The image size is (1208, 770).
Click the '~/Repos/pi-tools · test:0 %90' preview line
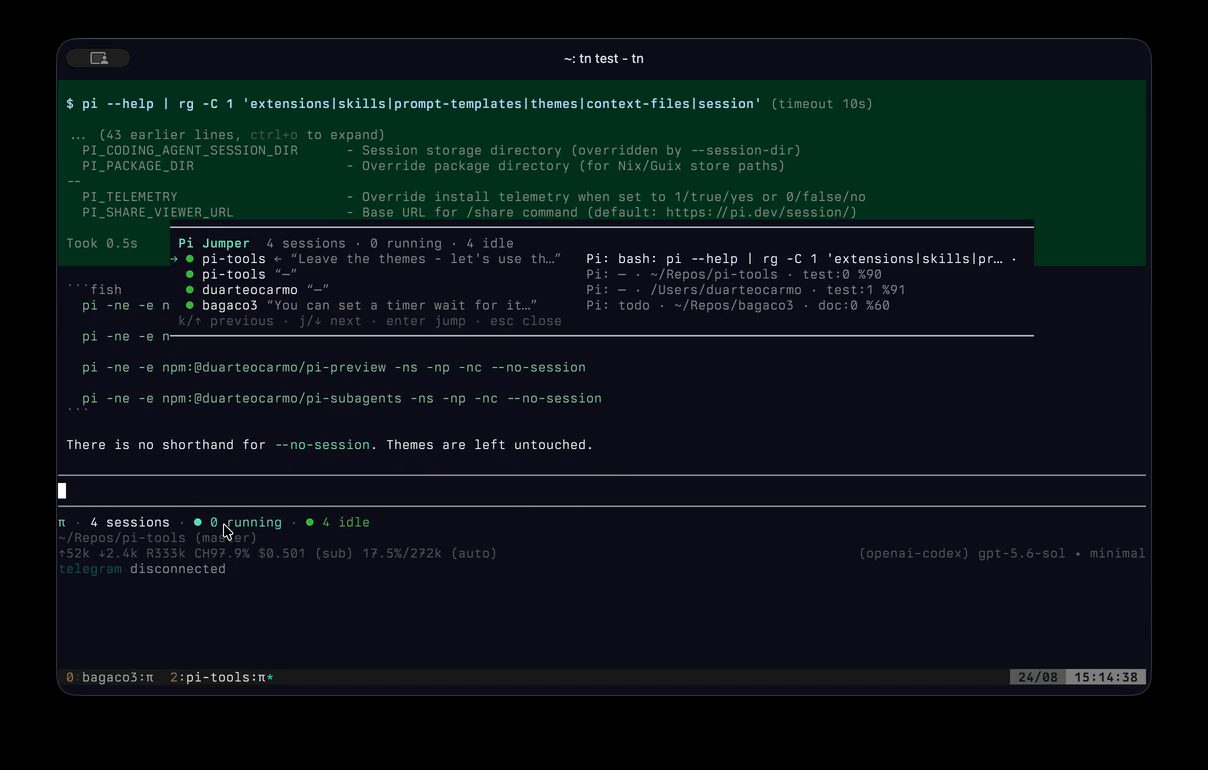734,274
